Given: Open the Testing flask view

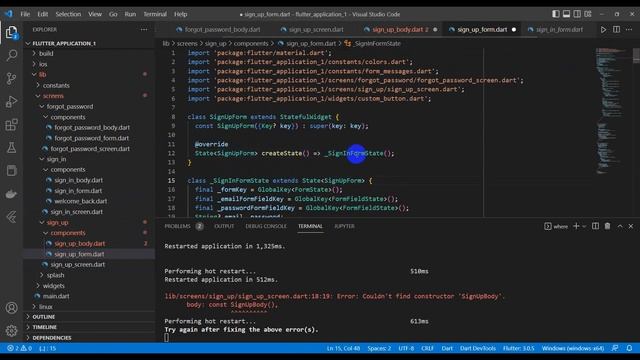Looking at the screenshot, I should point(11,147).
